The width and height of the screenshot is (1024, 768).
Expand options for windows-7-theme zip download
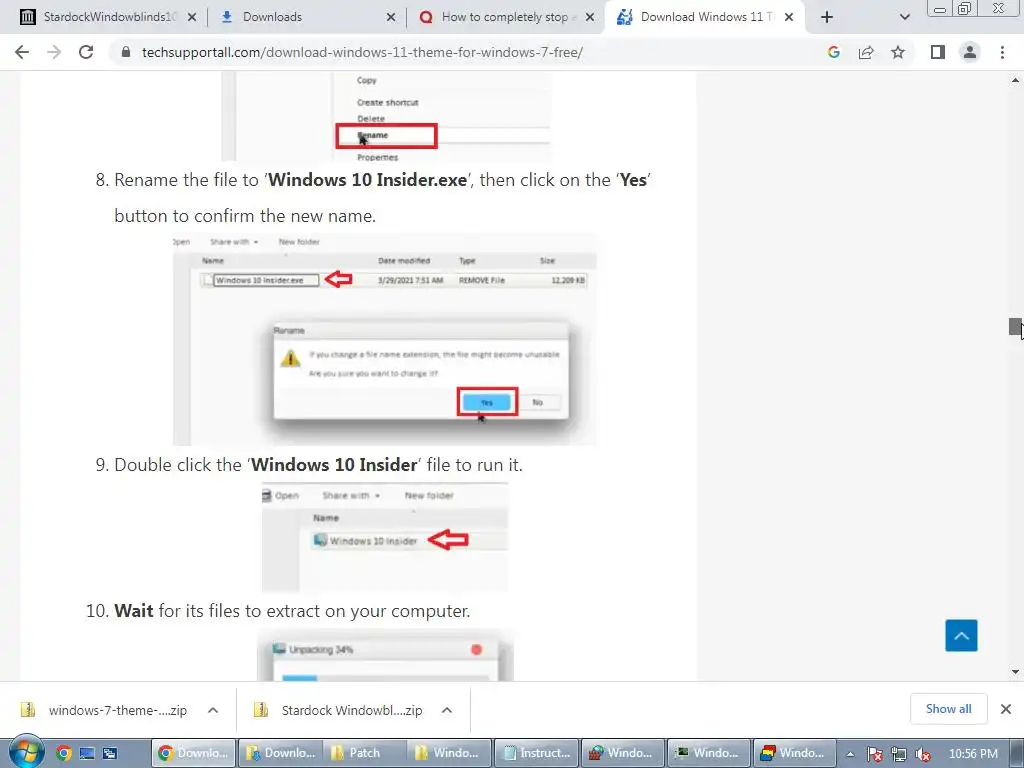click(213, 710)
